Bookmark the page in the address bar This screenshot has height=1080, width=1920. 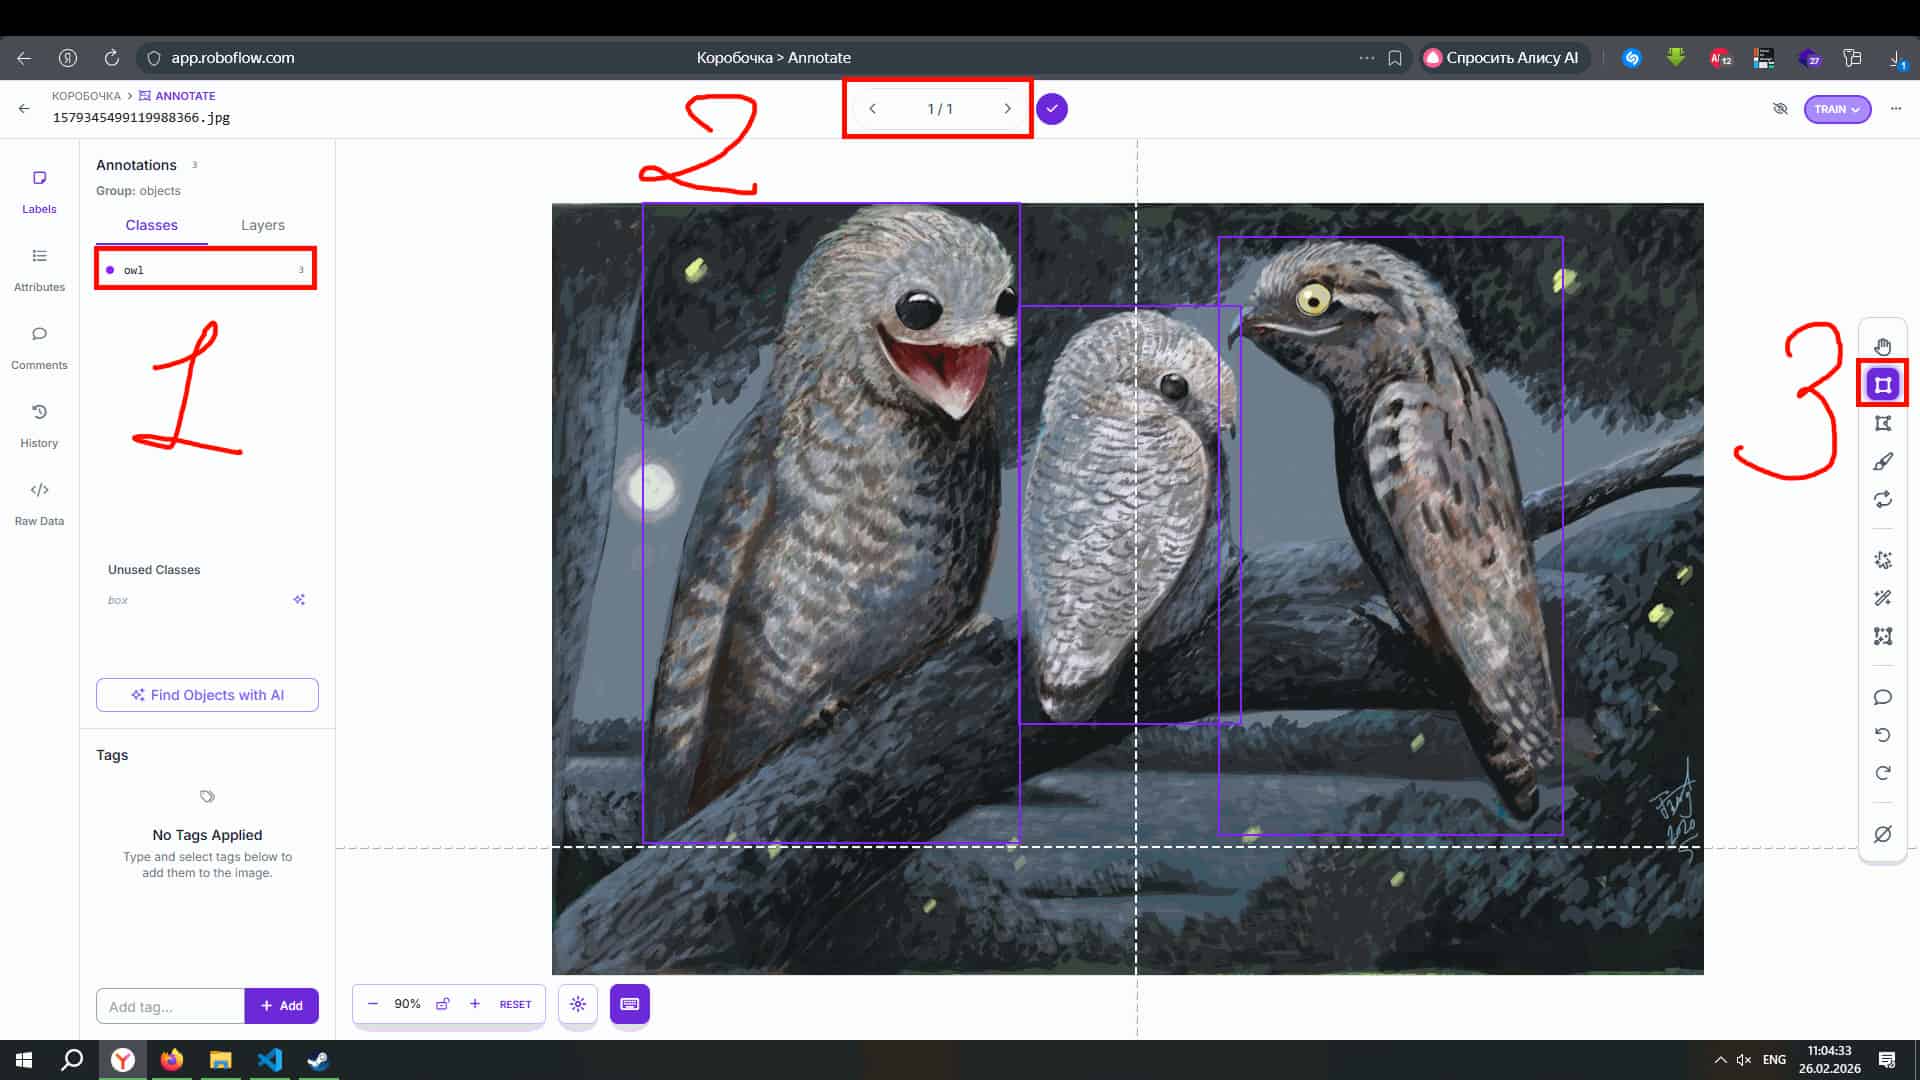click(1395, 58)
